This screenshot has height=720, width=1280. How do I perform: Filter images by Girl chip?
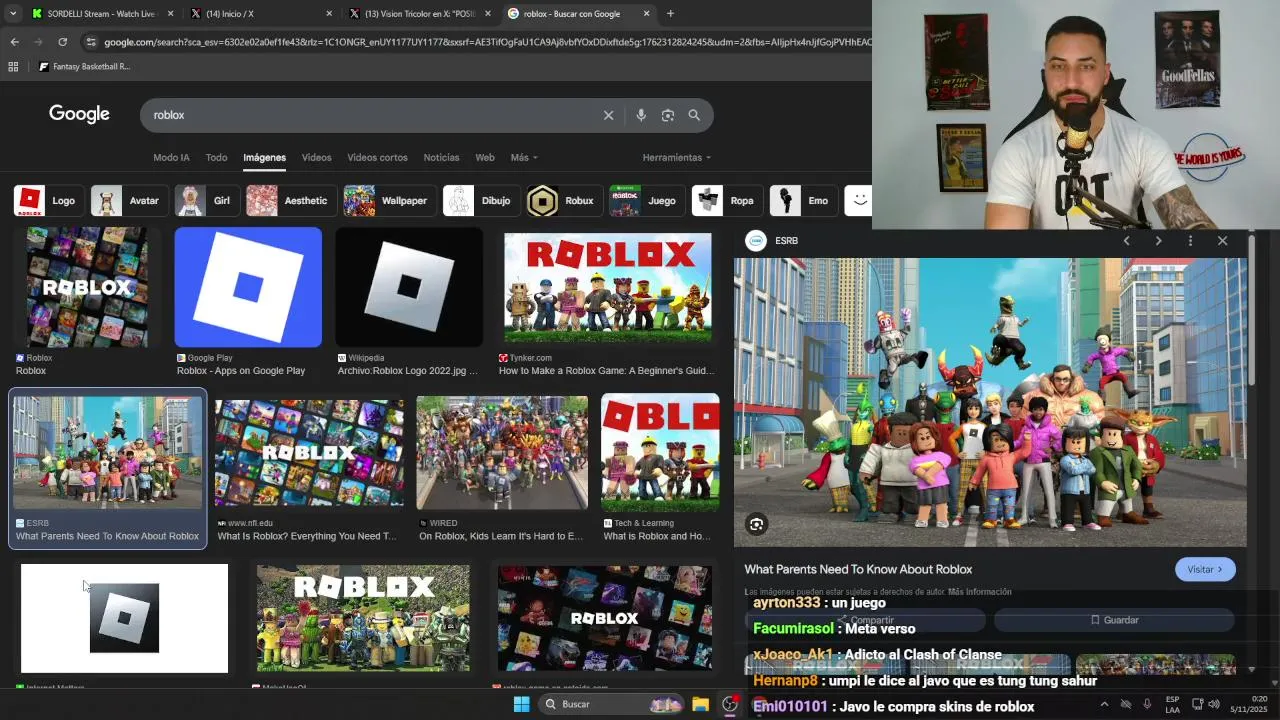point(205,201)
